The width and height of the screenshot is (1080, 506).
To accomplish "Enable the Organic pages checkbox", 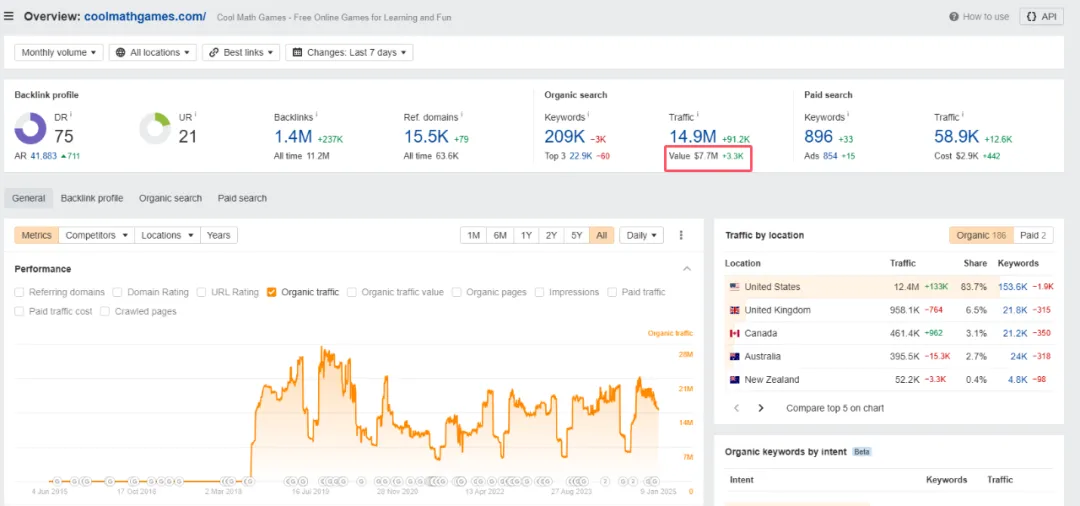I will click(457, 293).
